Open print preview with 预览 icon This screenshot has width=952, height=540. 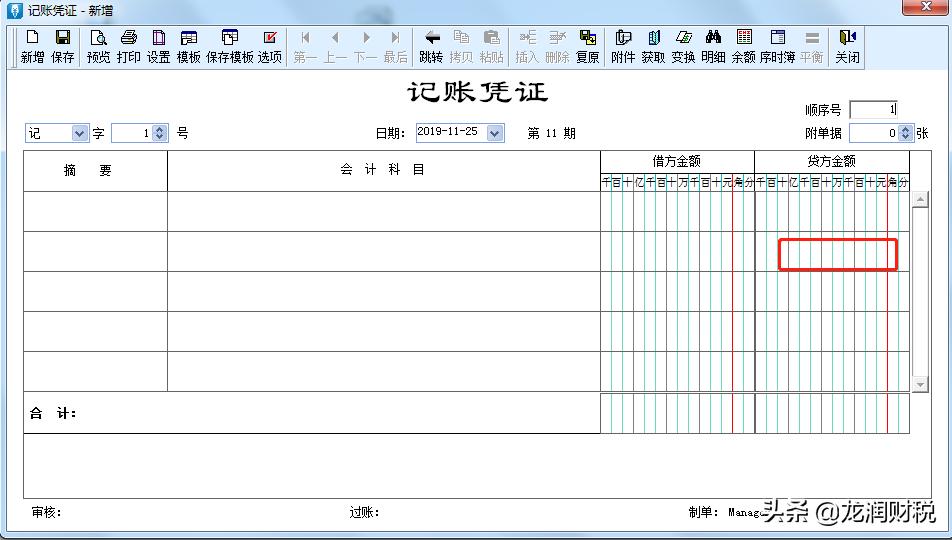click(98, 47)
